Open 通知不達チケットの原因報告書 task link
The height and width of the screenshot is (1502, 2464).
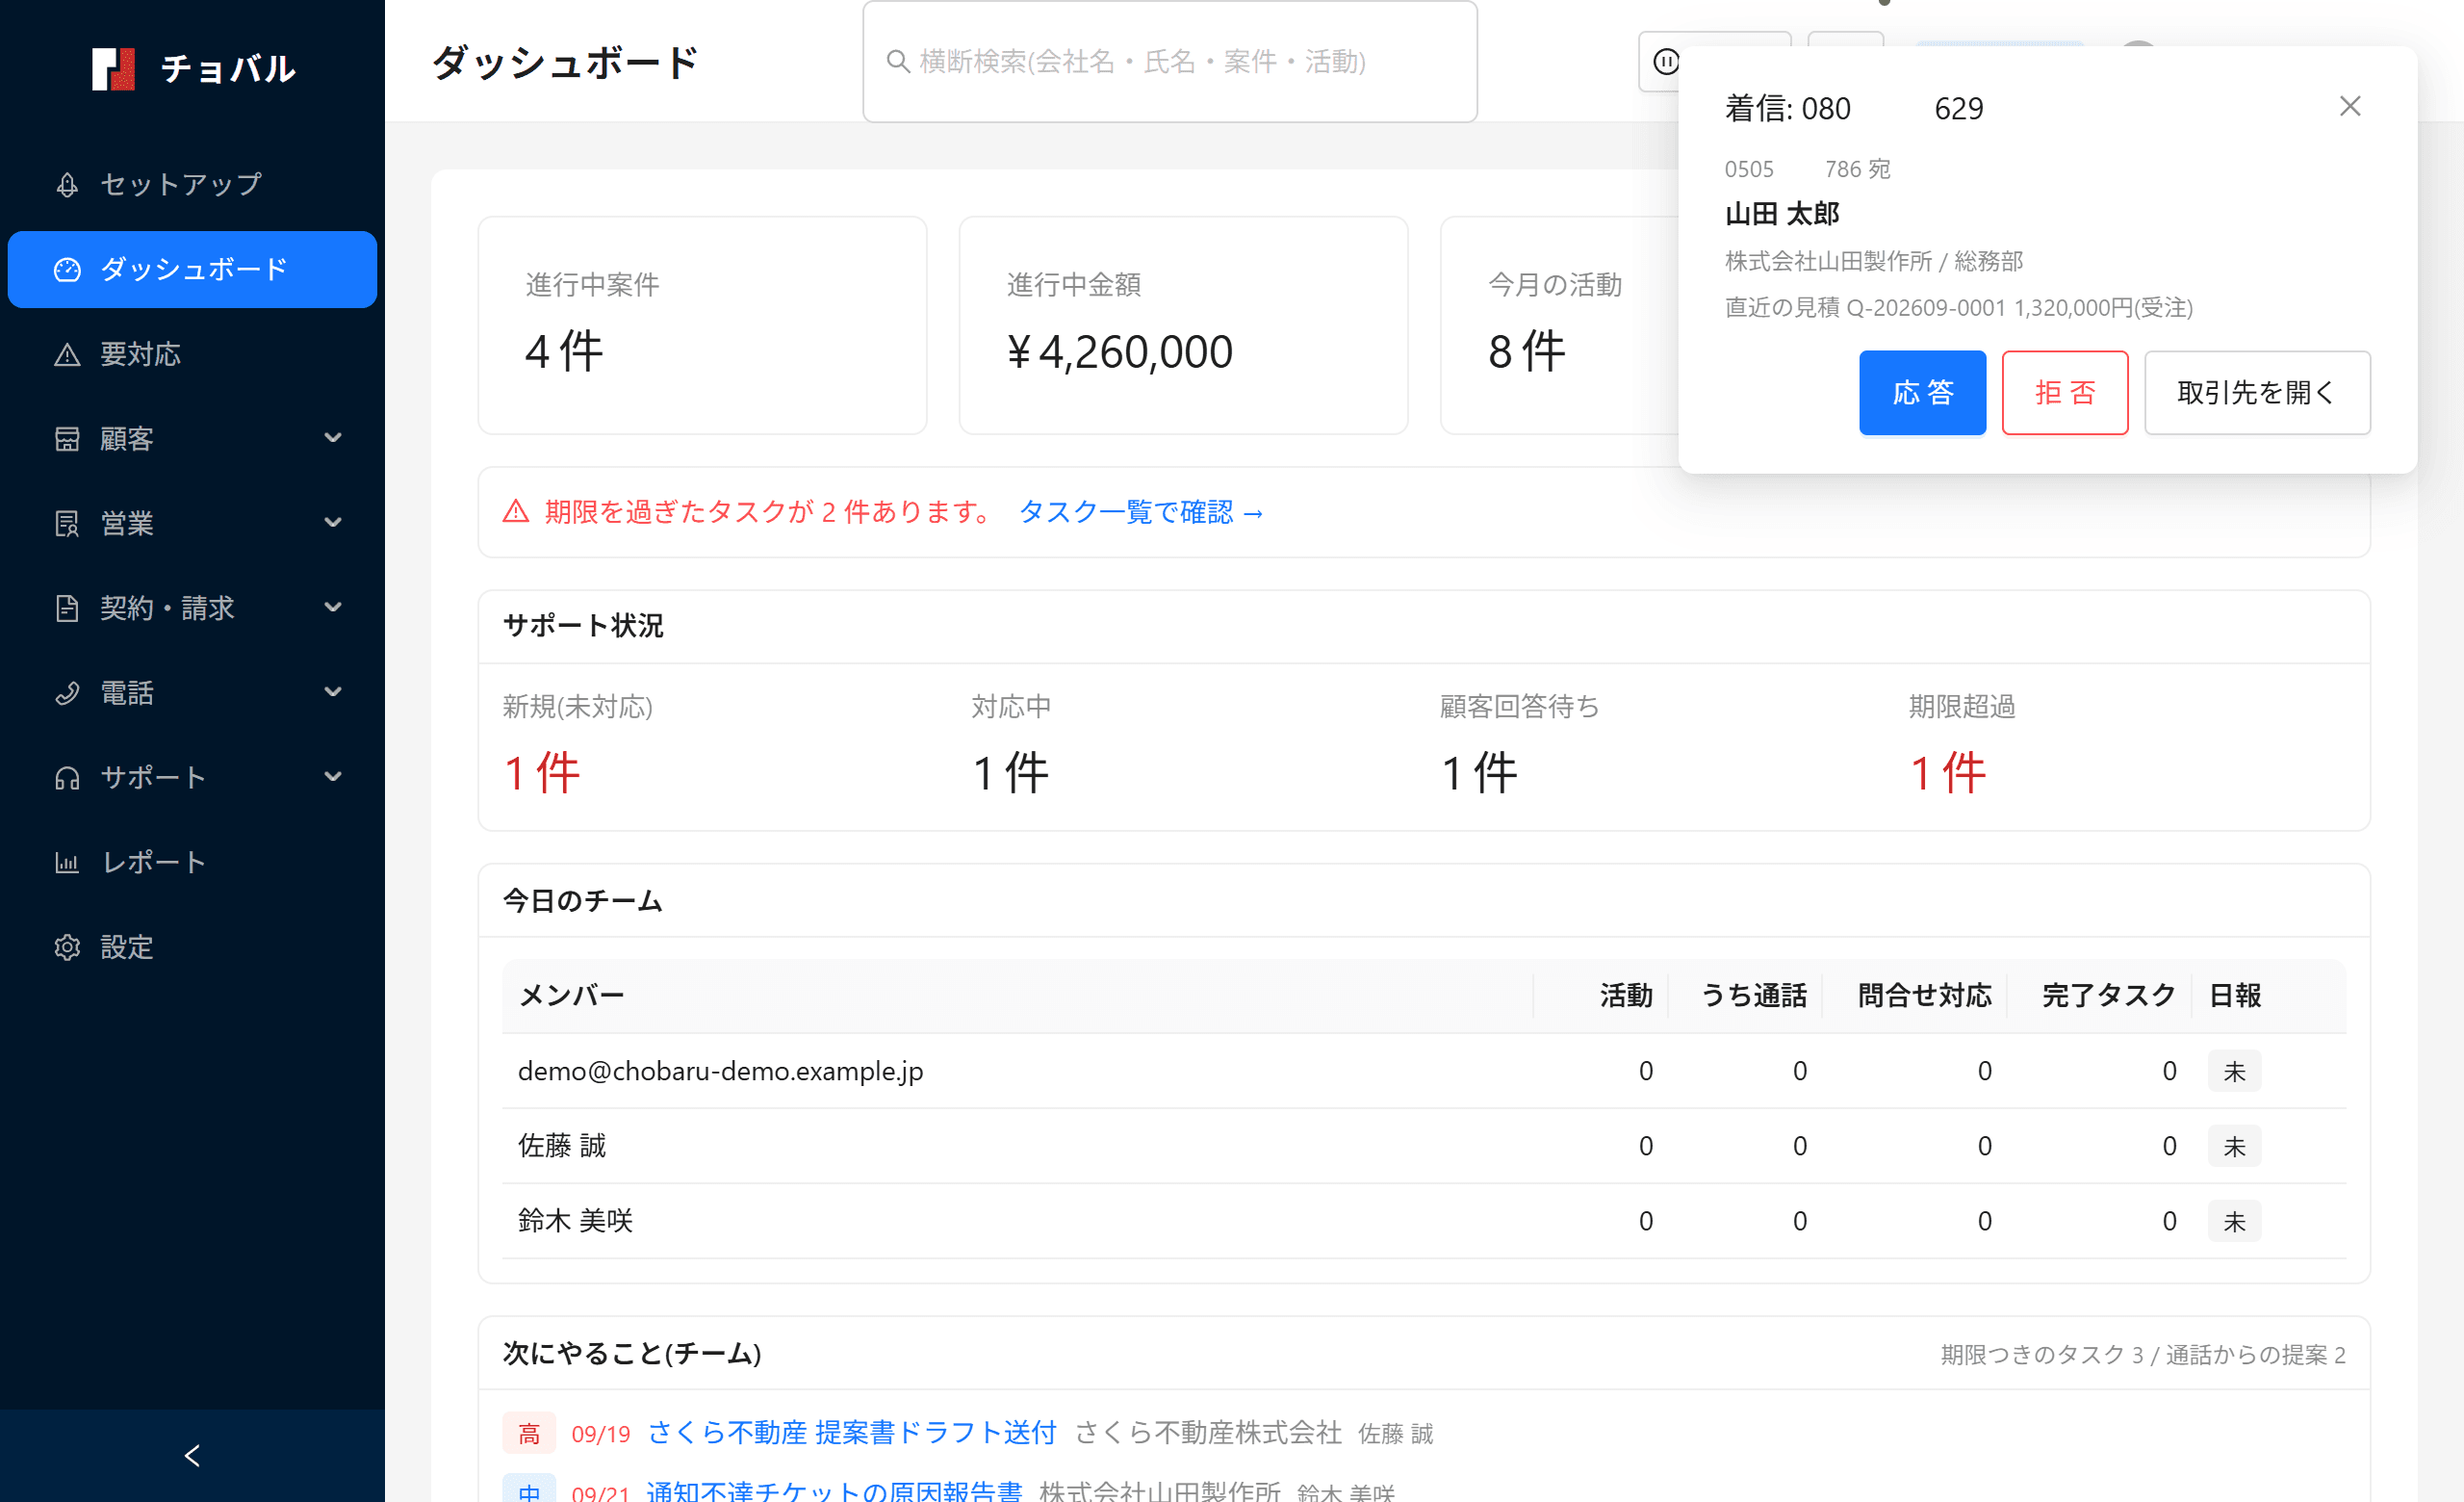click(x=834, y=1491)
